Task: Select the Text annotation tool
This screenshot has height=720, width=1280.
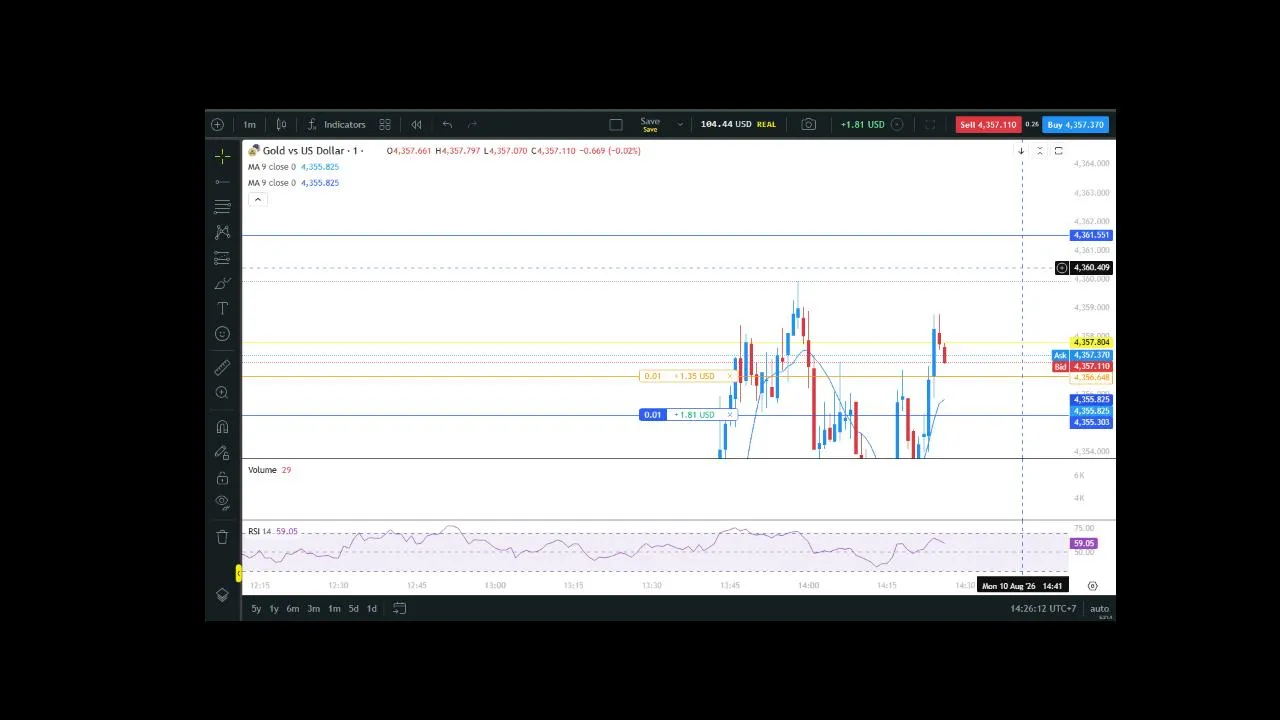Action: click(x=222, y=309)
